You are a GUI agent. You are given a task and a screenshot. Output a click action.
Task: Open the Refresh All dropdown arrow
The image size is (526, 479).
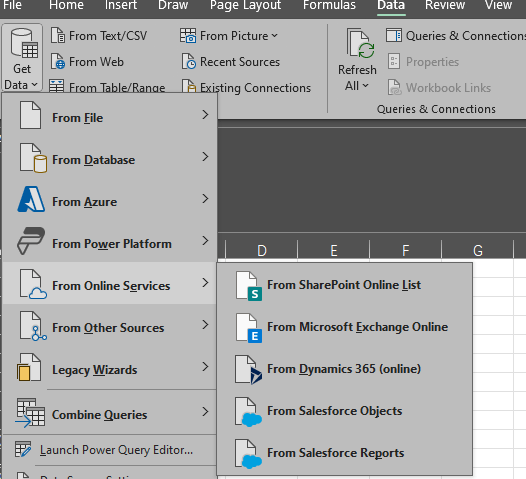366,86
